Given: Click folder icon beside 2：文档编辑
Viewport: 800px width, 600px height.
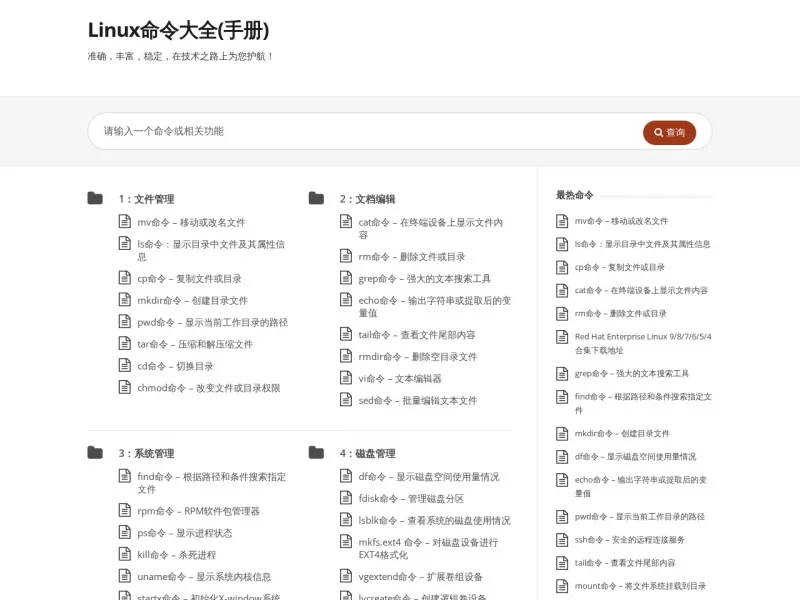Looking at the screenshot, I should tap(316, 198).
